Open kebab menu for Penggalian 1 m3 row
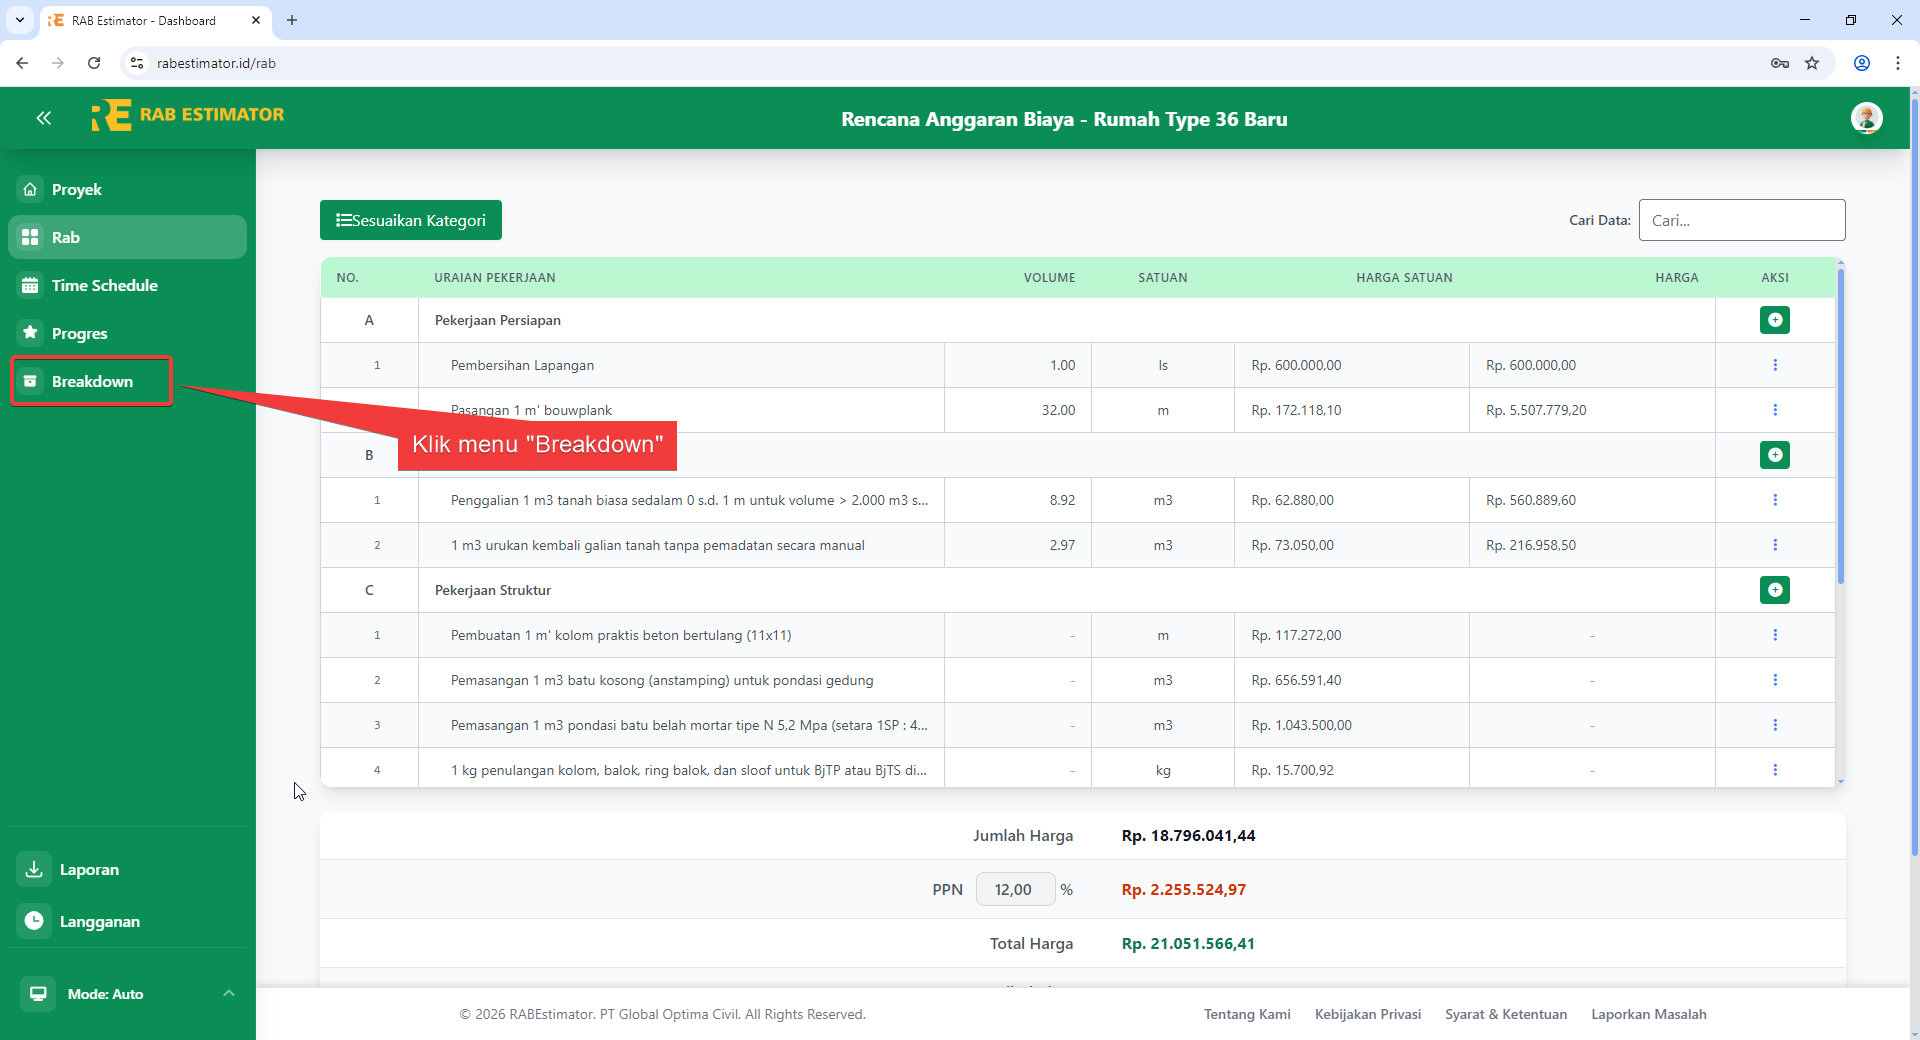 pos(1775,500)
